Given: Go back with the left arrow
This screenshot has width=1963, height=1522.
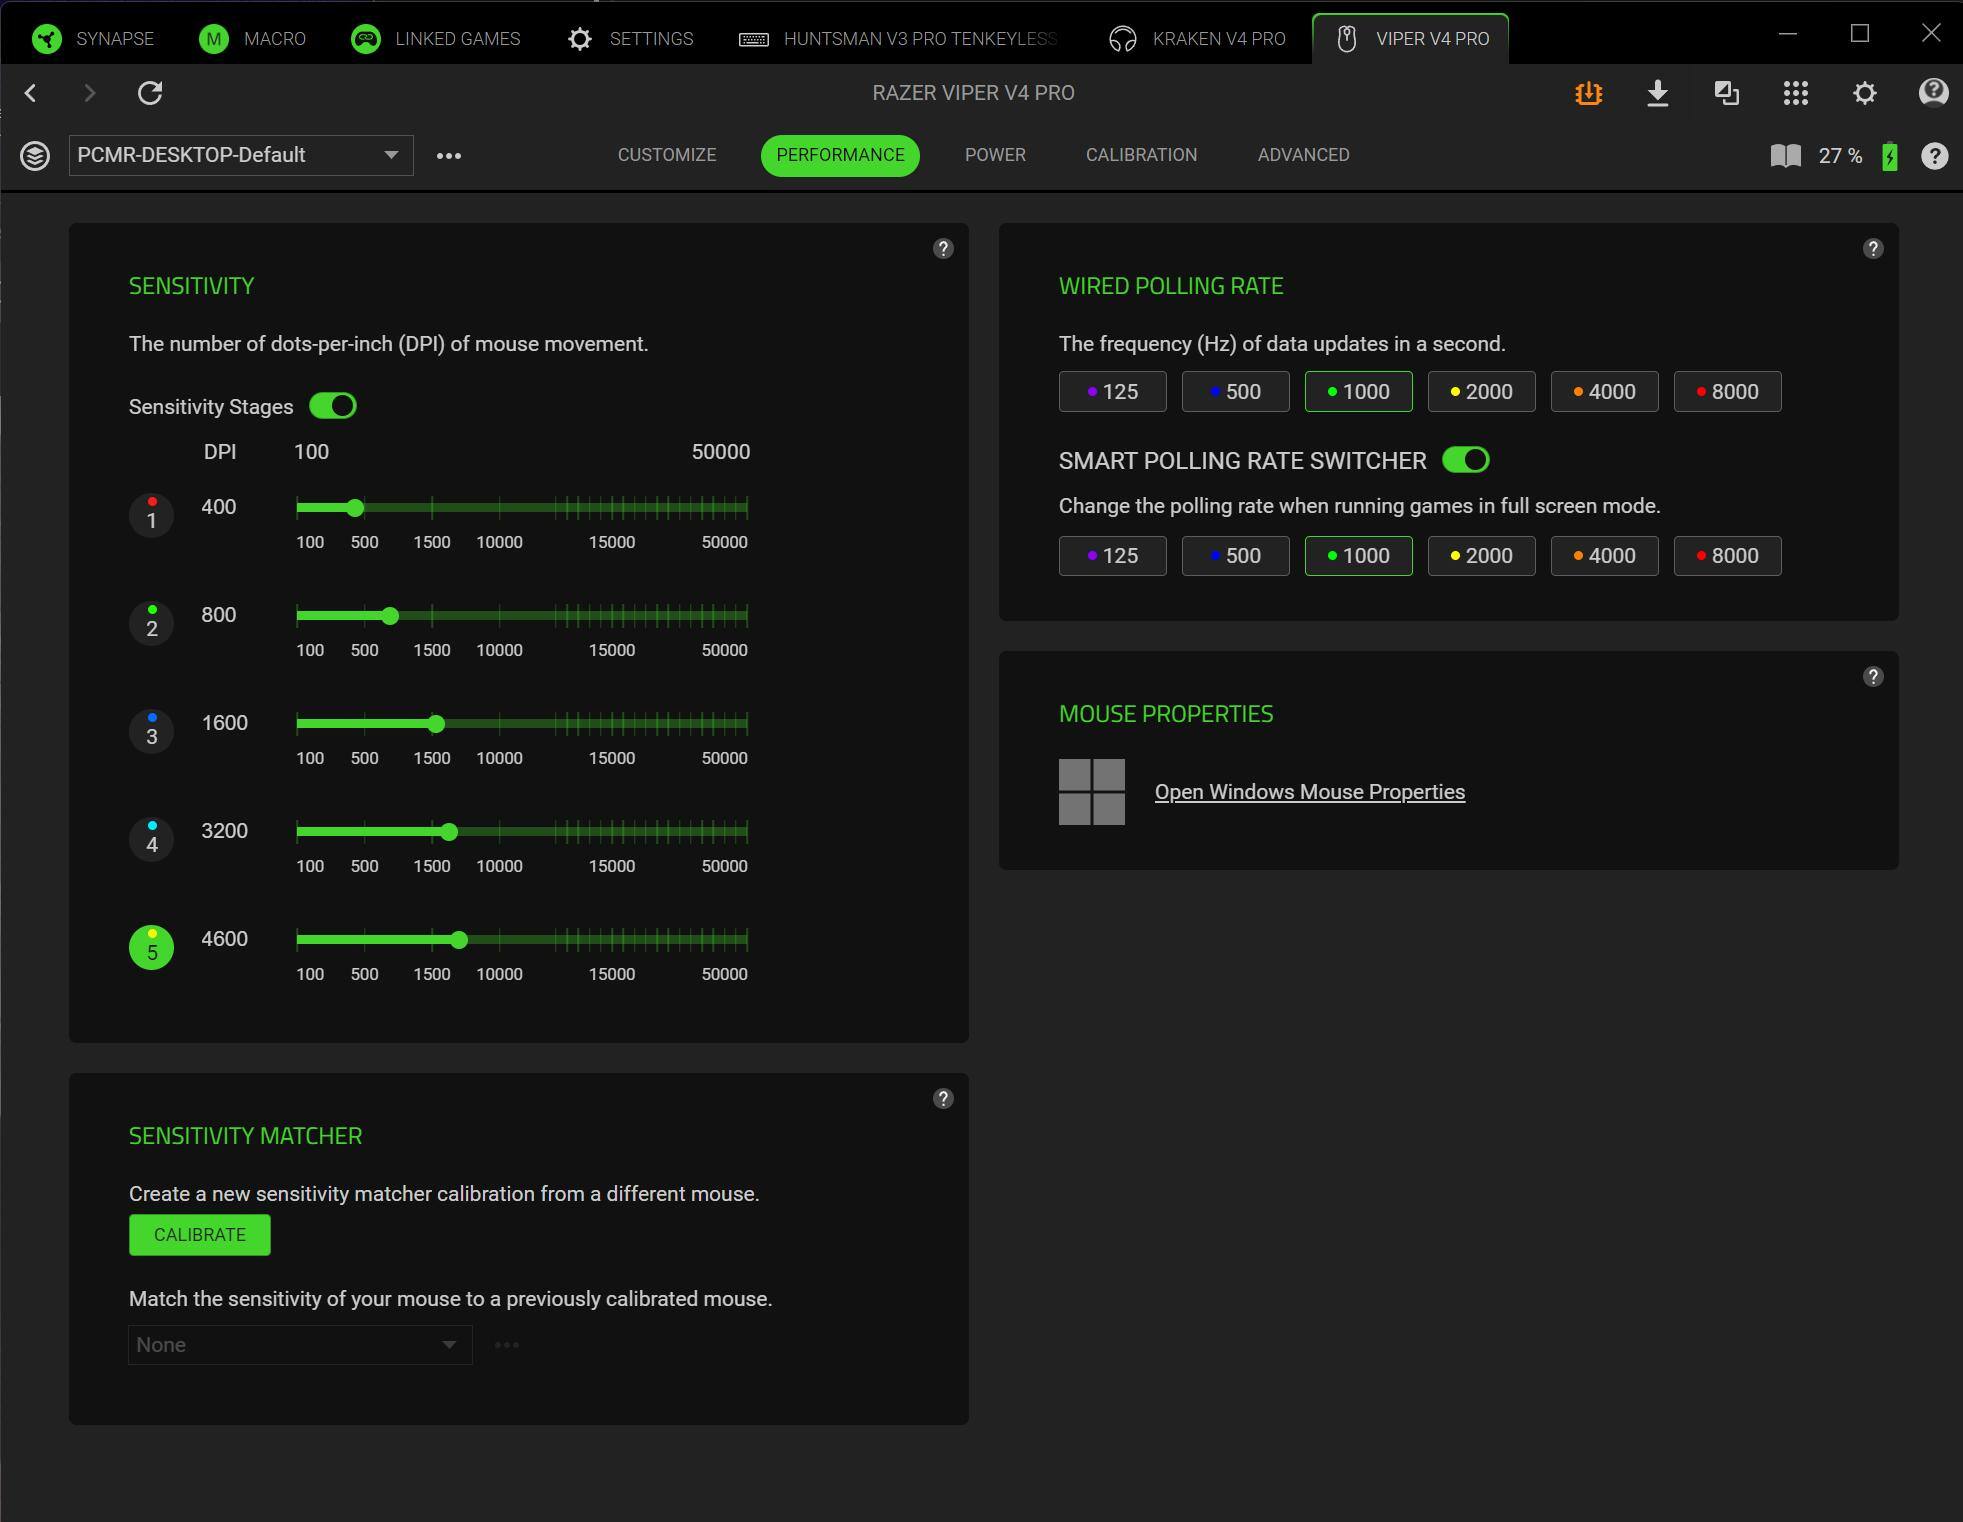Looking at the screenshot, I should pyautogui.click(x=31, y=93).
